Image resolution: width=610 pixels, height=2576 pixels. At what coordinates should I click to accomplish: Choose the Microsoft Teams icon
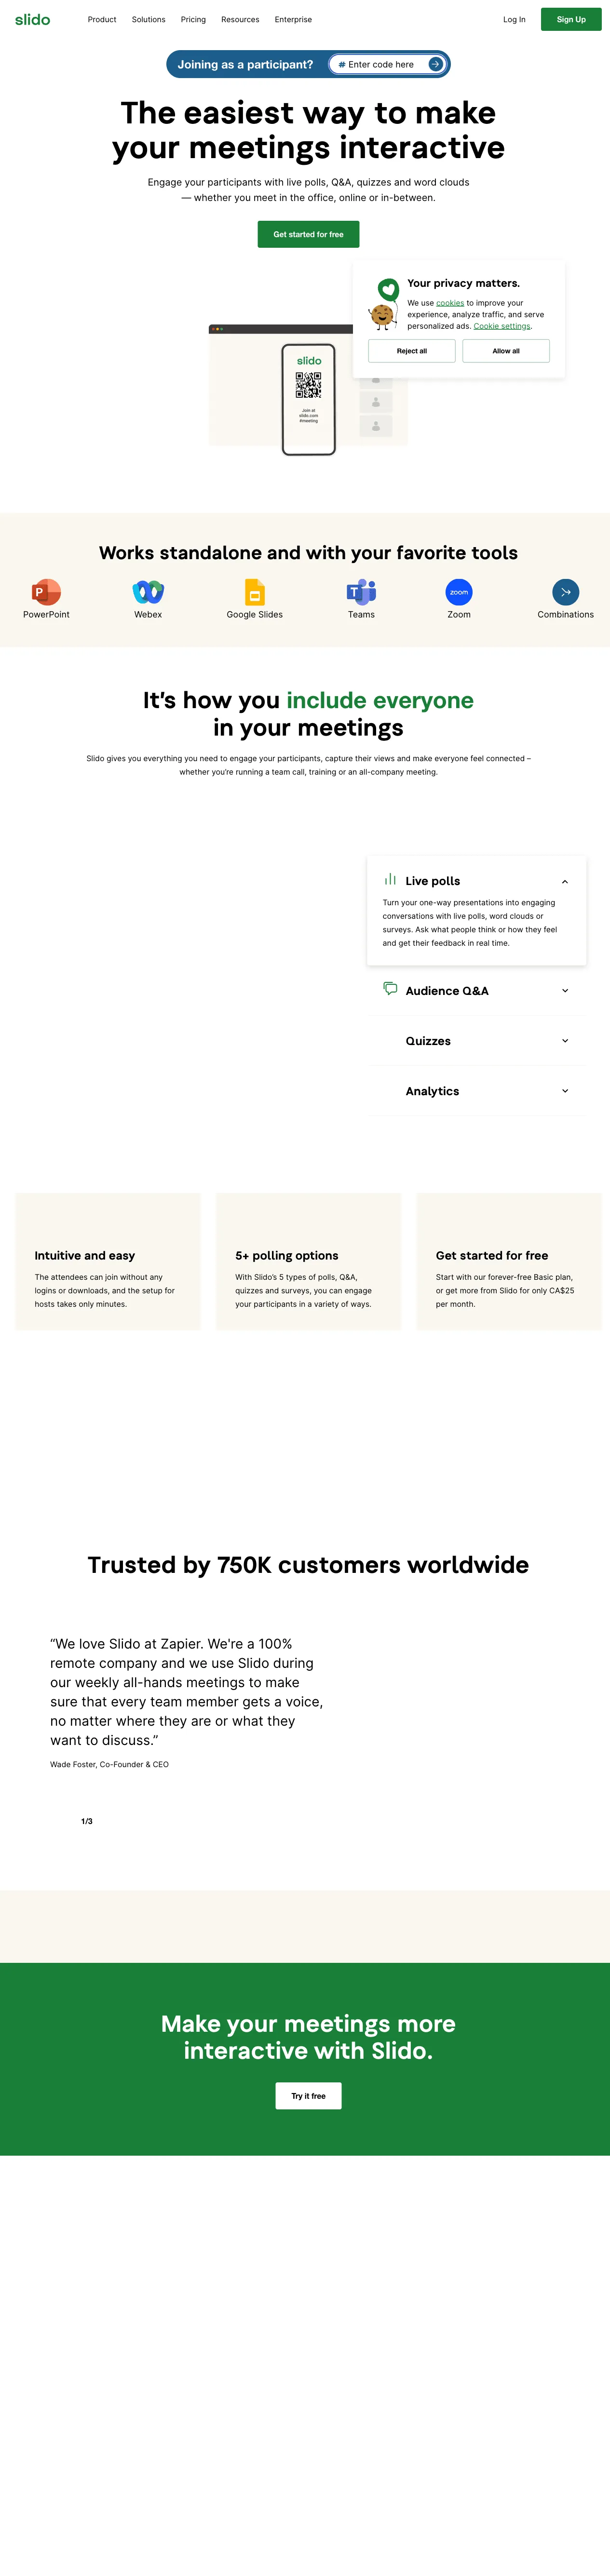(361, 592)
